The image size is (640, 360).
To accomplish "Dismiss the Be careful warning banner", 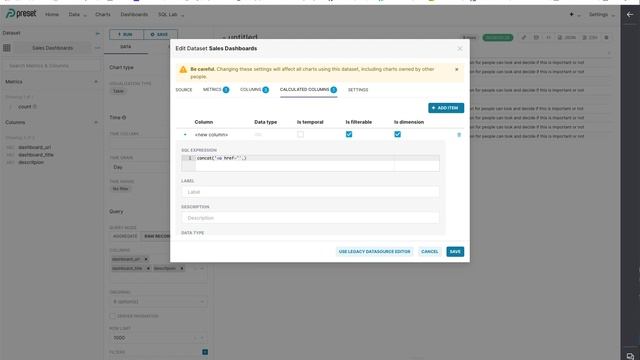I will coord(456,69).
